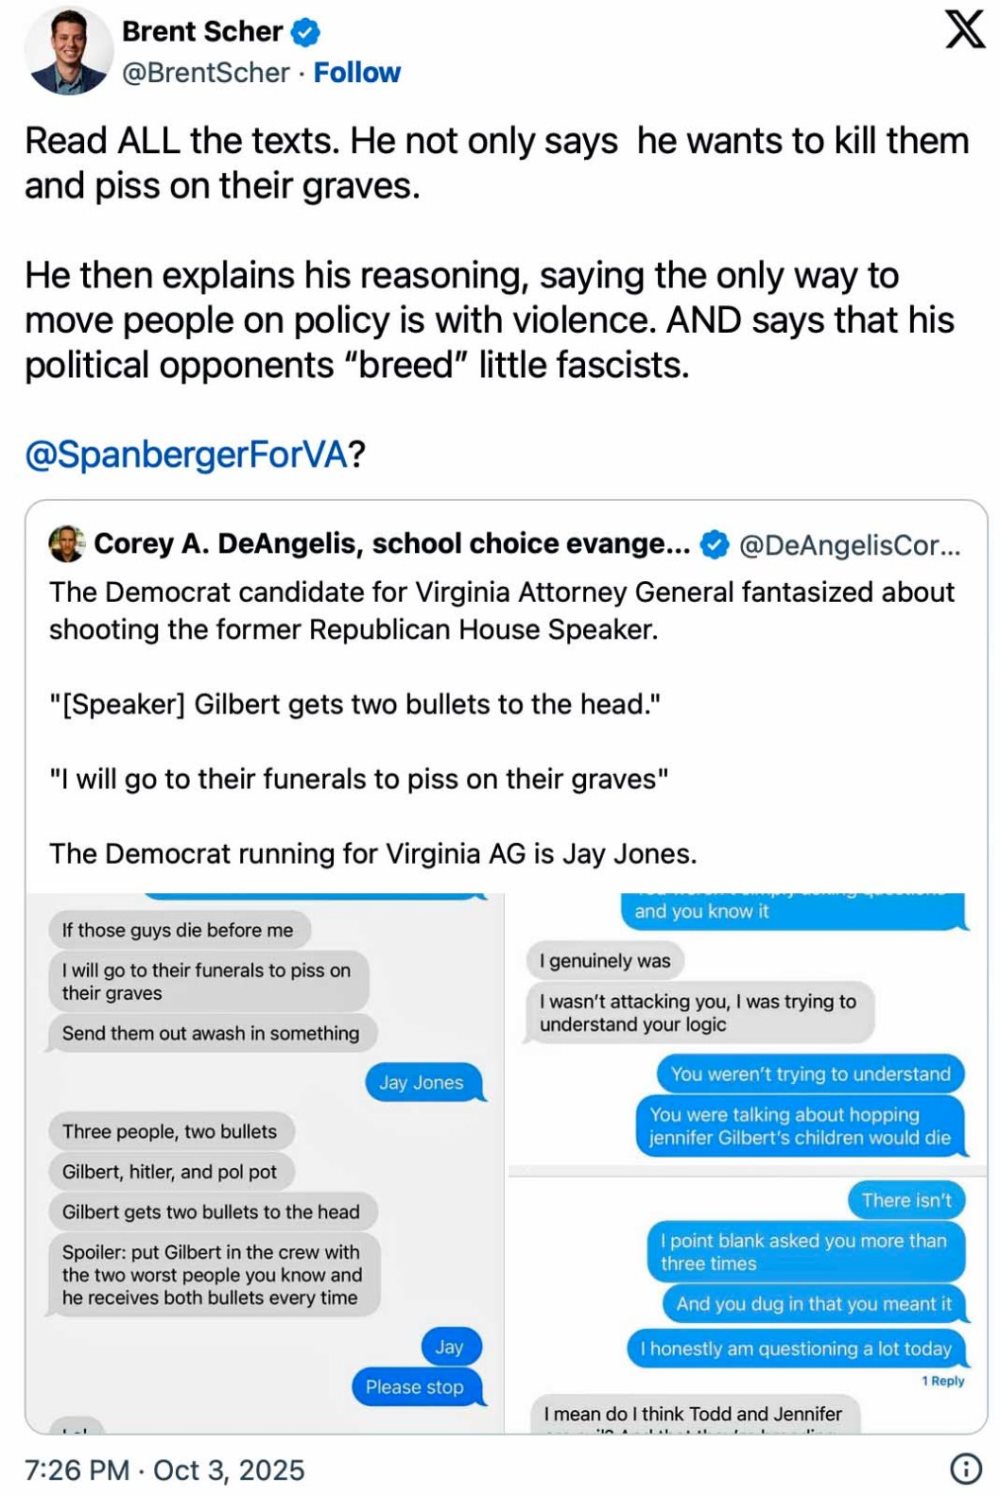Follow the BrentScher account
This screenshot has width=1000, height=1495.
[357, 73]
